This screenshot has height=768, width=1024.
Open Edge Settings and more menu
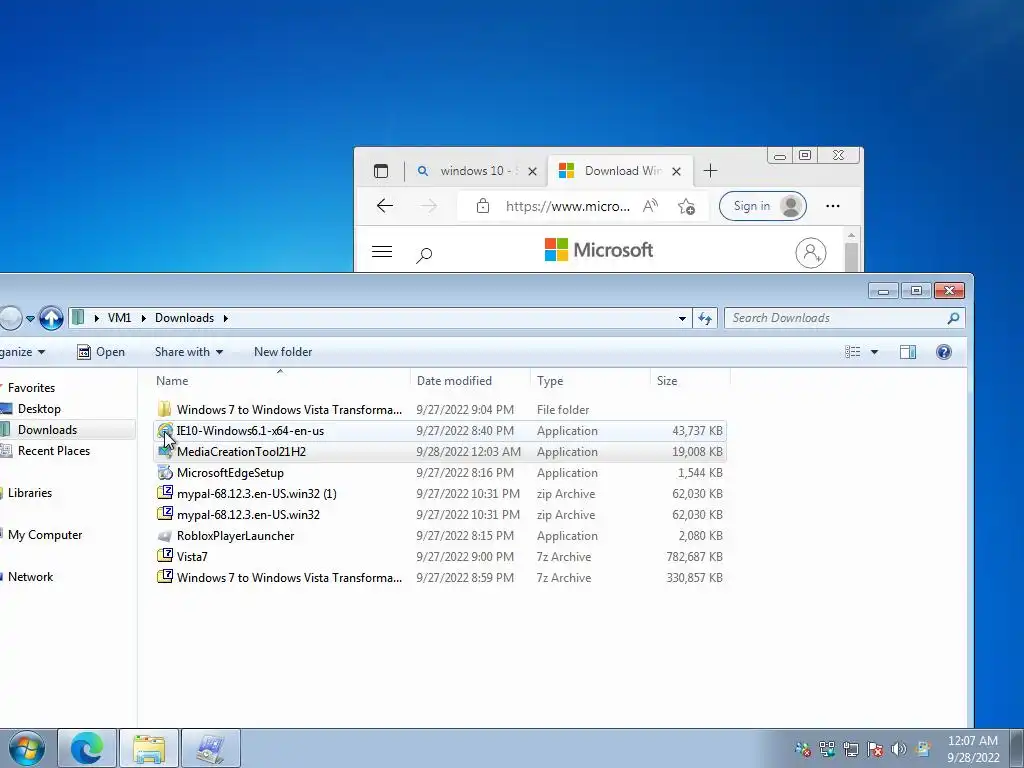click(833, 206)
